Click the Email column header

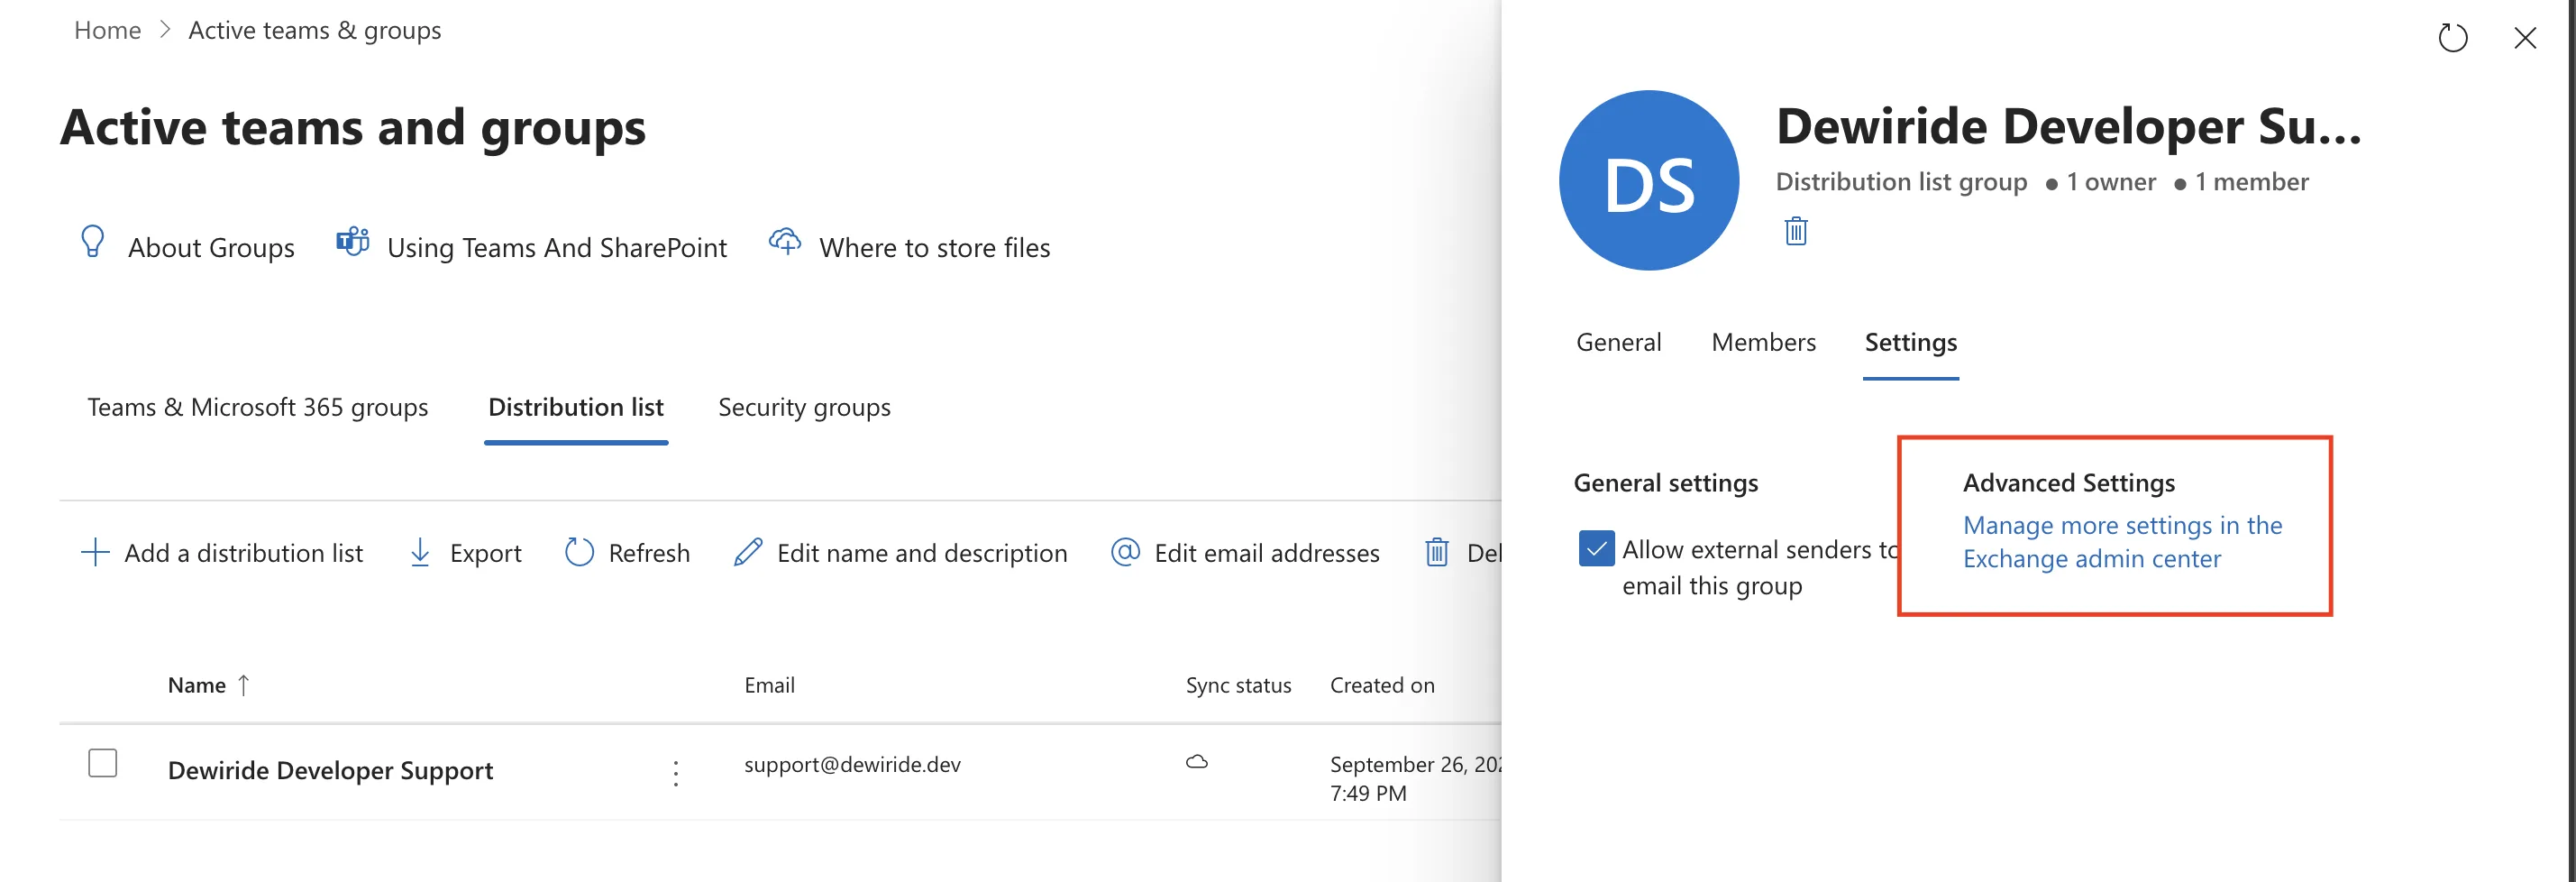tap(769, 685)
